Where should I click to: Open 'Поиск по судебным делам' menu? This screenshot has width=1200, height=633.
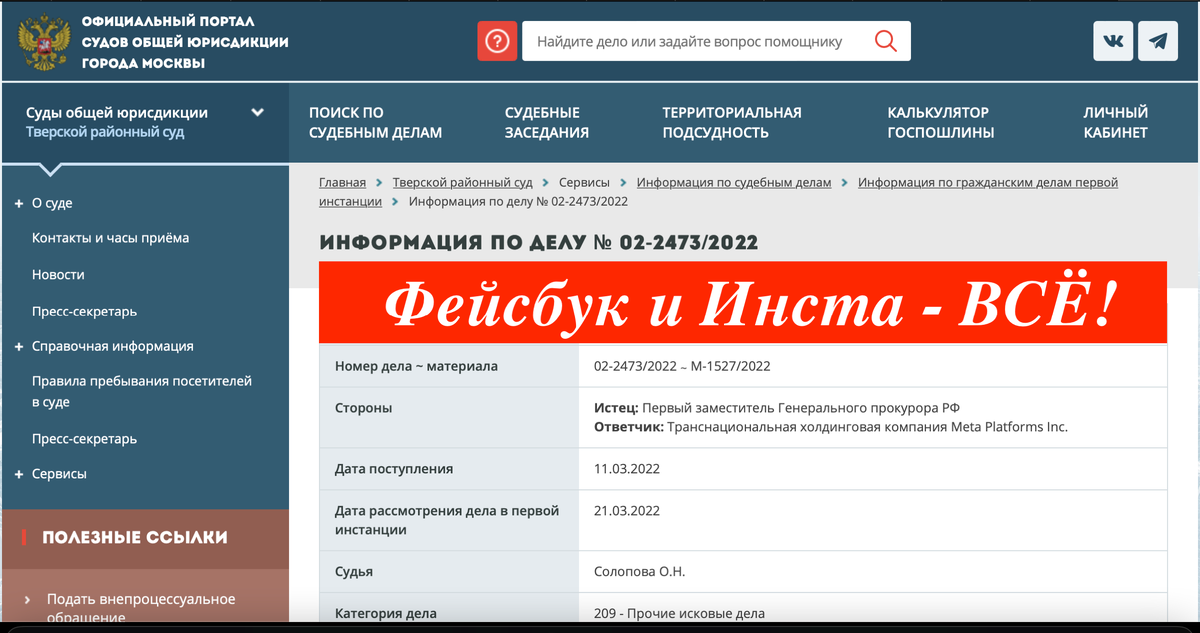pos(375,122)
